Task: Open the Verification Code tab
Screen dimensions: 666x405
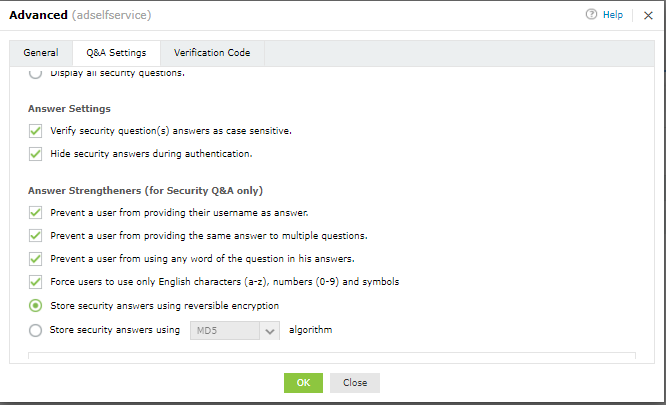Action: (212, 52)
